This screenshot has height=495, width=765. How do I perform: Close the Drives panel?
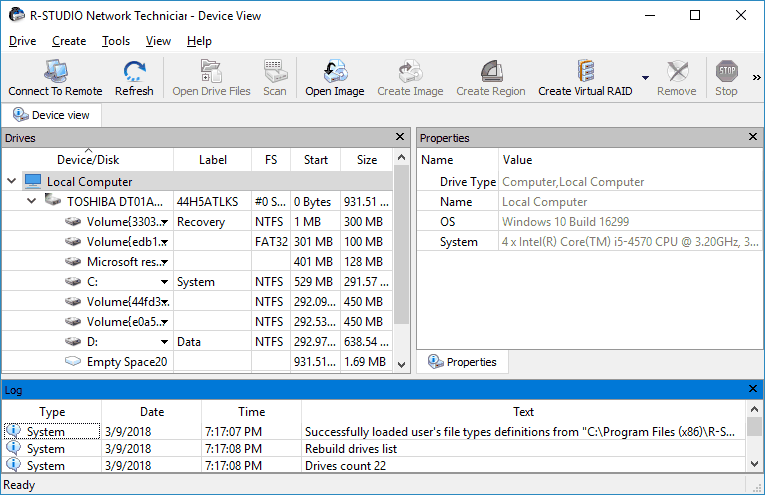(400, 137)
